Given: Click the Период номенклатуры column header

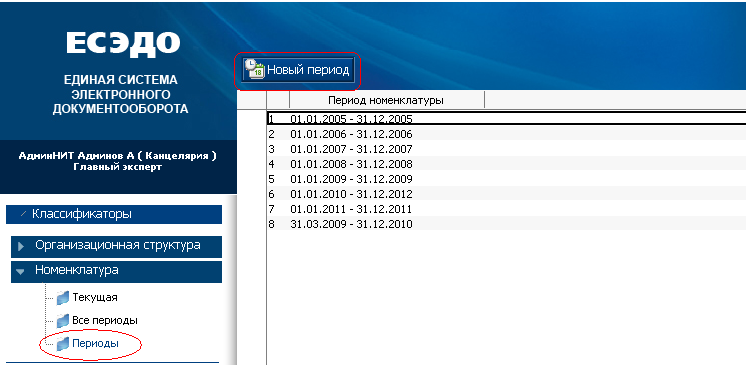Looking at the screenshot, I should click(386, 100).
